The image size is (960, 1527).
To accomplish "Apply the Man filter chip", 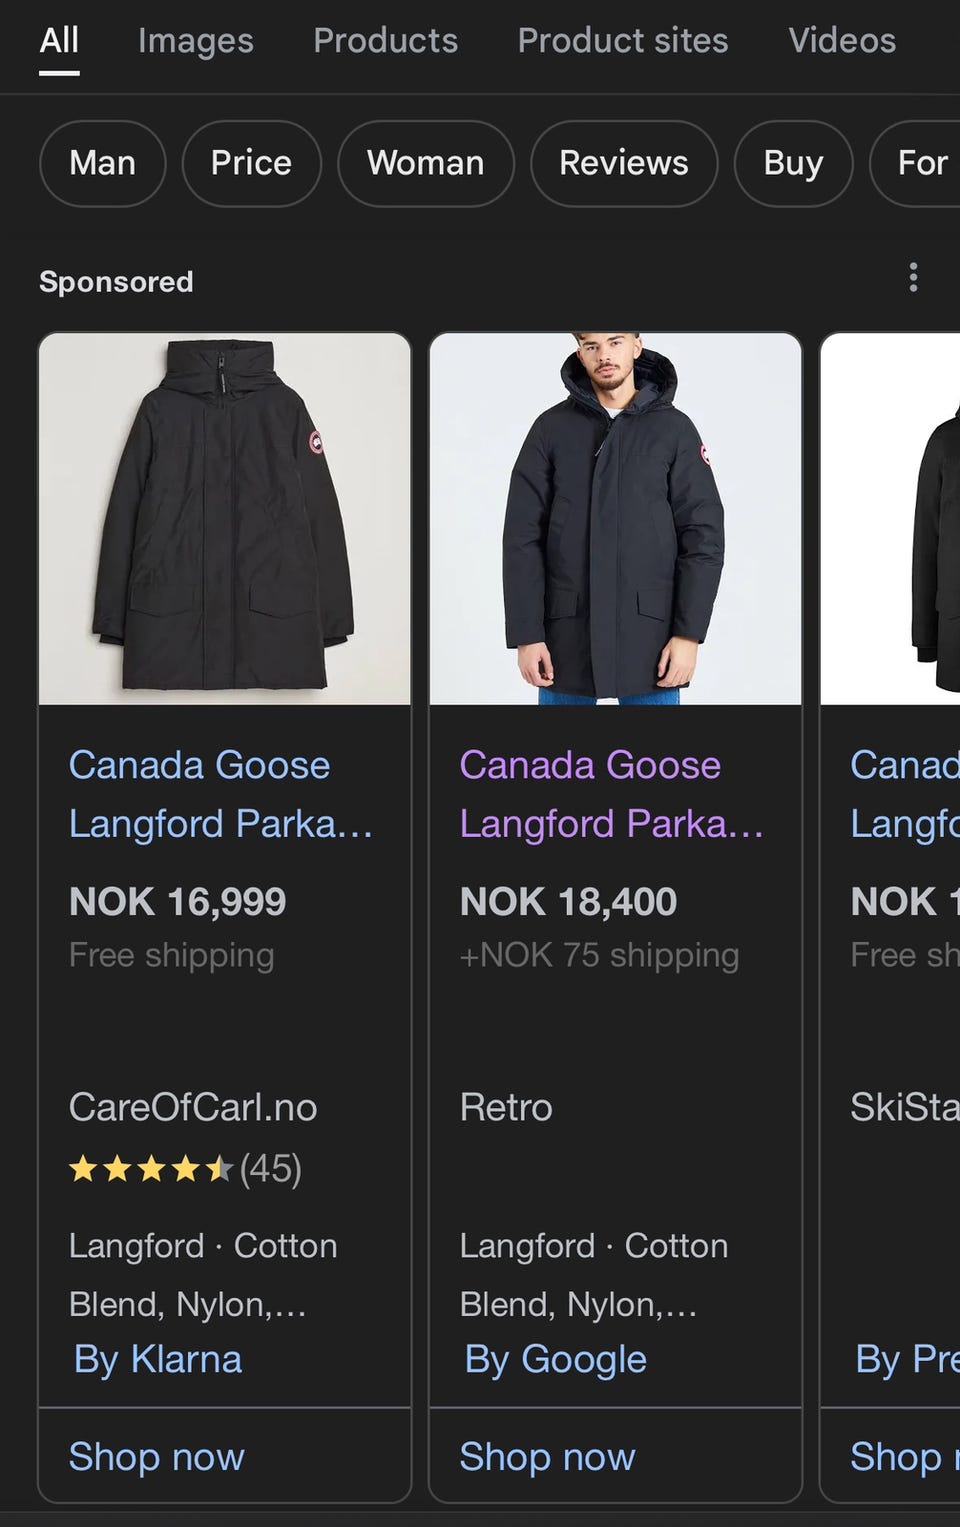I will point(103,163).
